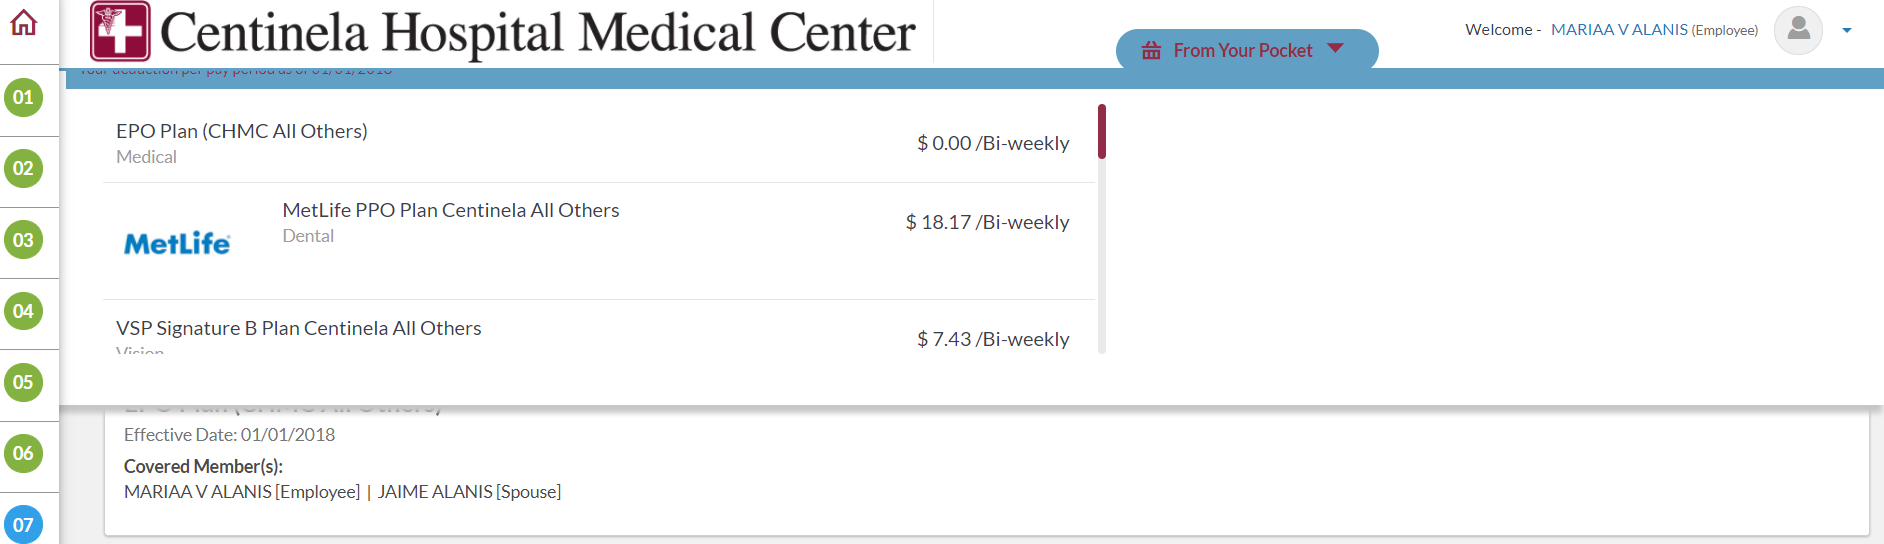This screenshot has width=1884, height=544.
Task: Click the MetLife logo
Action: tap(177, 243)
